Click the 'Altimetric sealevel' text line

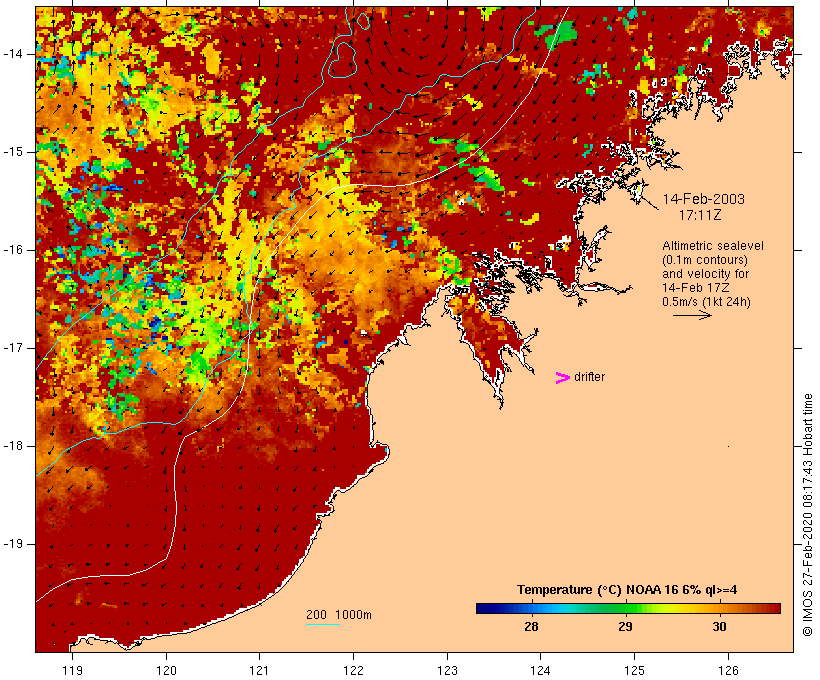coord(713,246)
